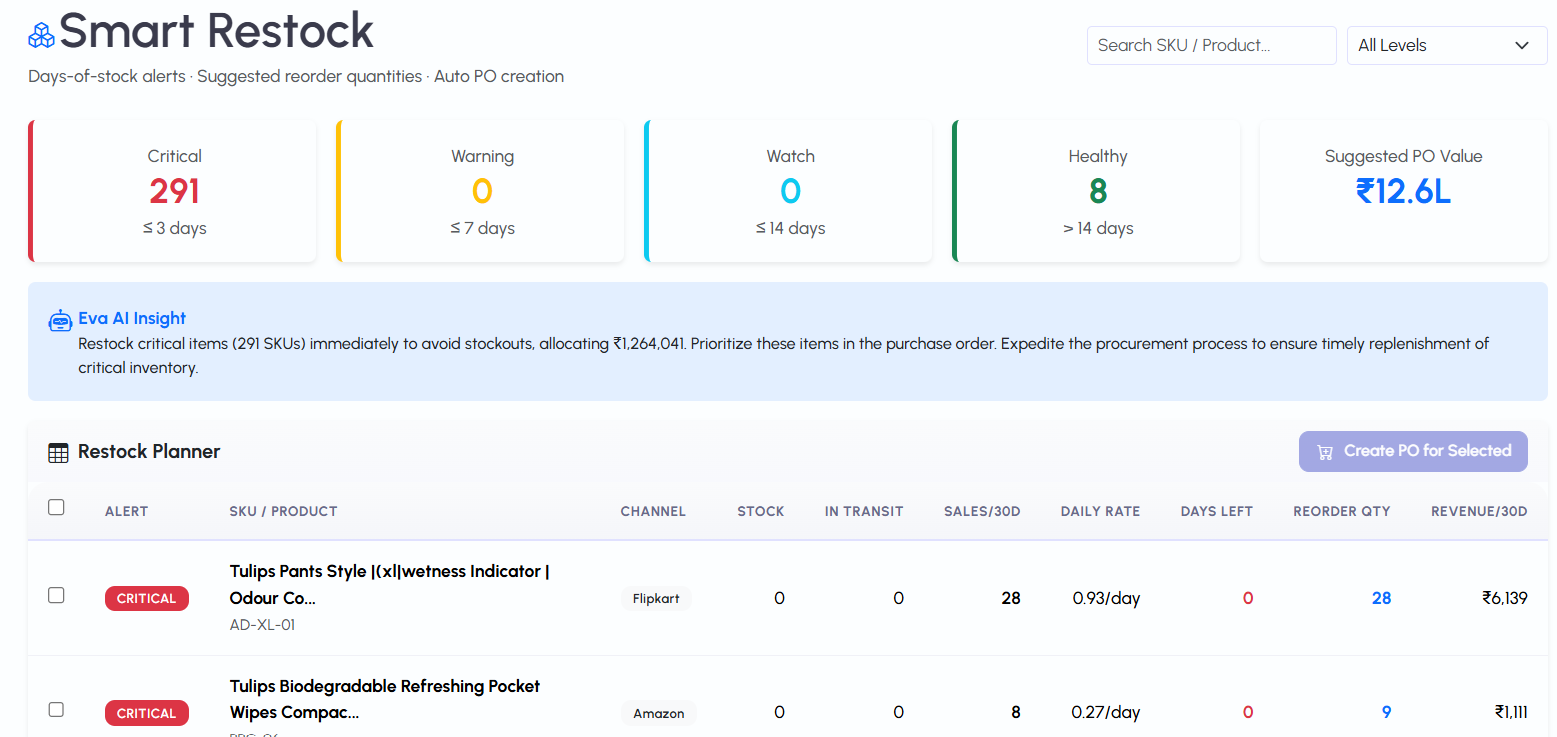Screen dimensions: 1557x737
Task: Sort by DAILY RATE column header
Action: (1100, 511)
